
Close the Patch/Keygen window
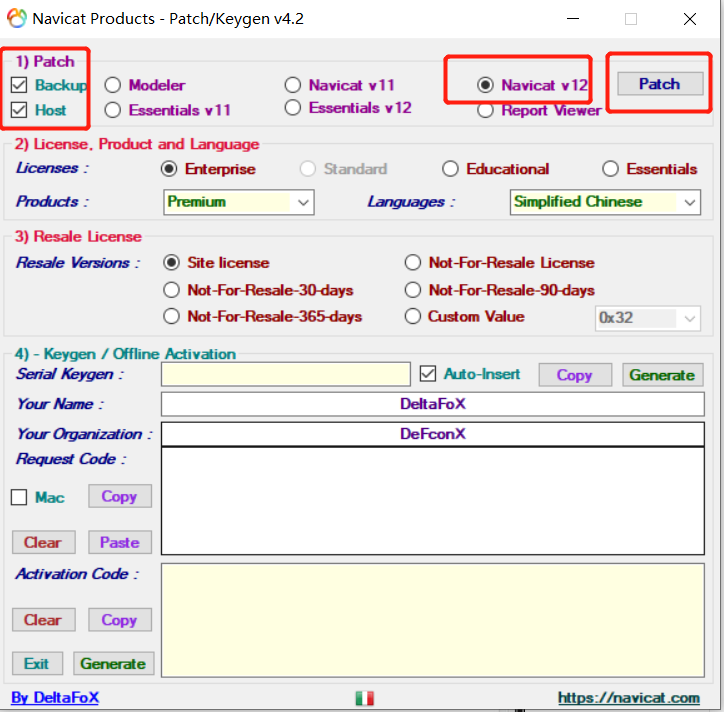coord(690,18)
